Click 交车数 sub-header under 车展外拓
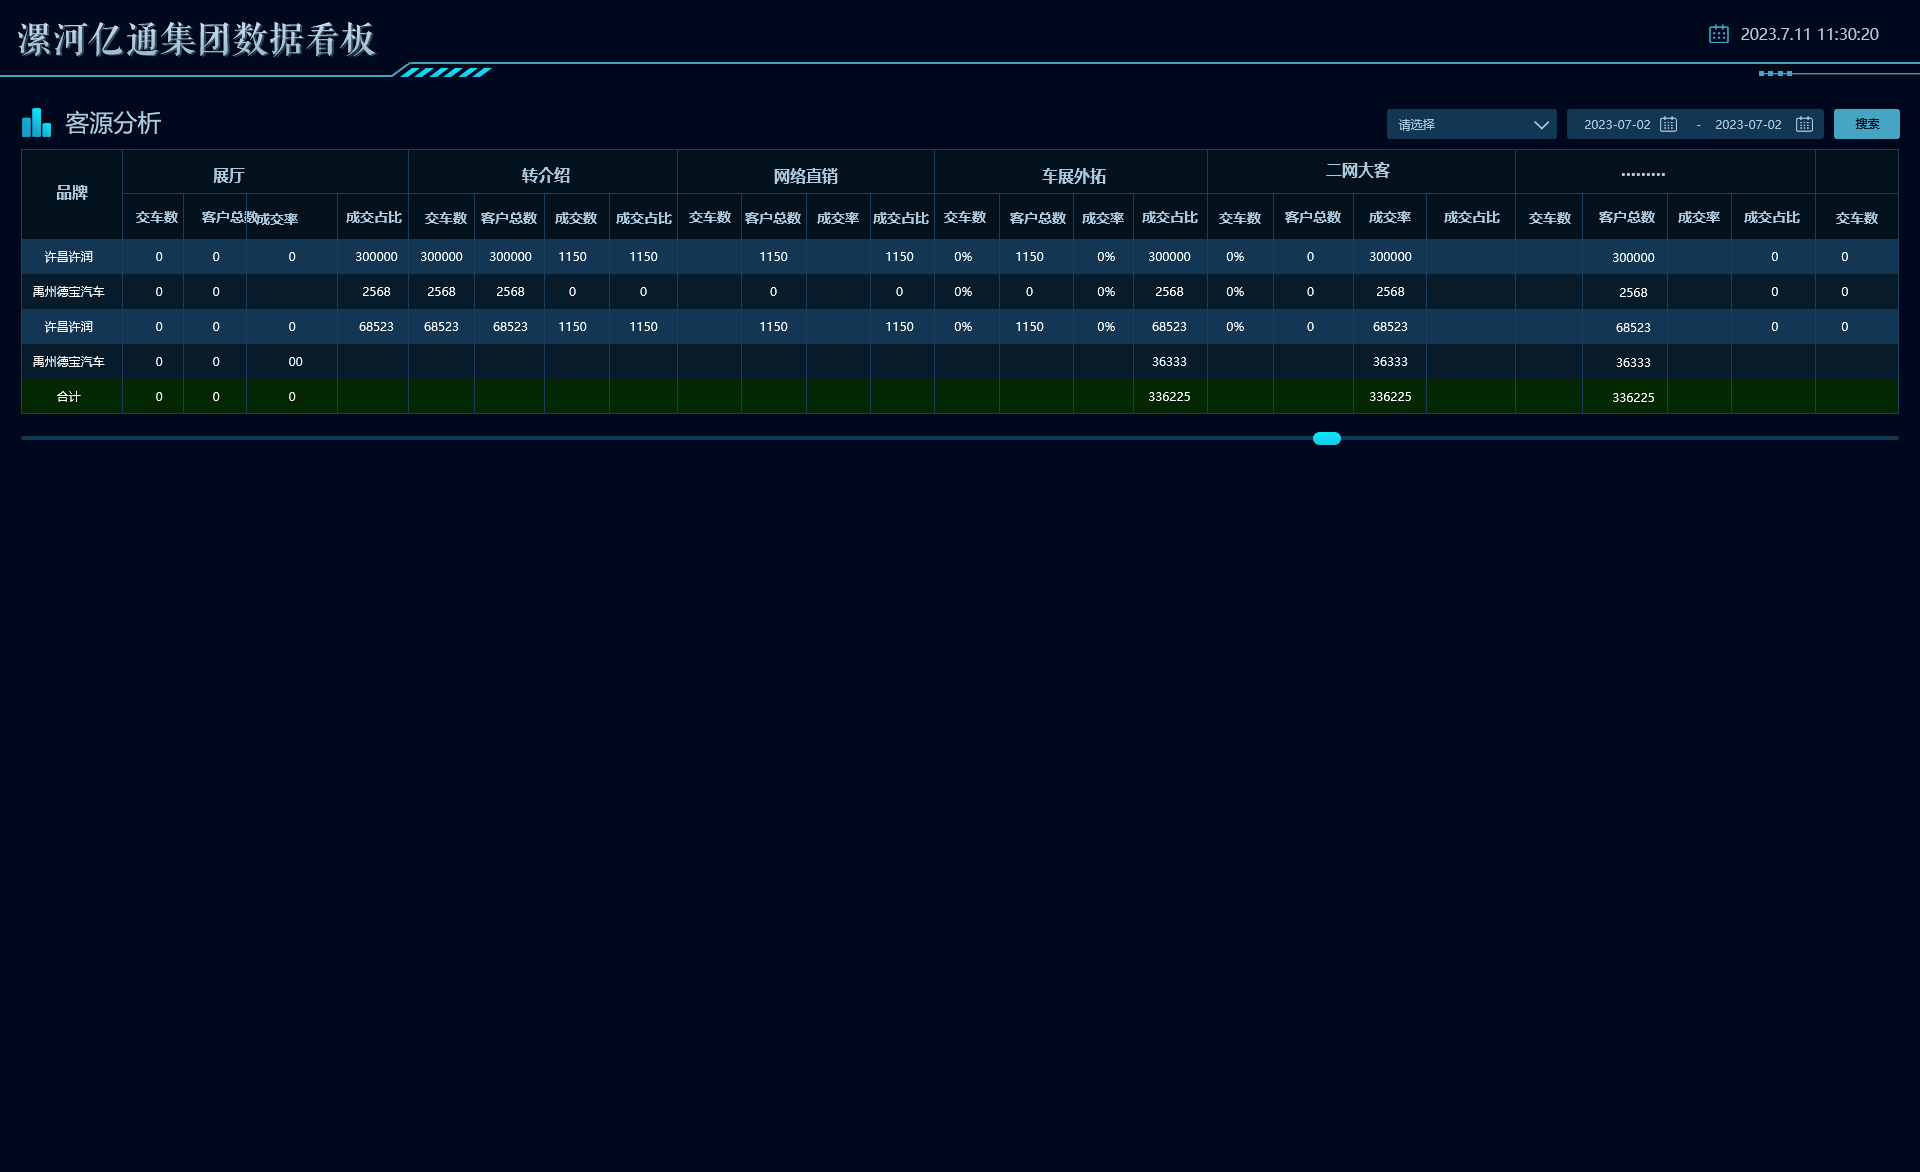The height and width of the screenshot is (1172, 1920). pos(965,217)
